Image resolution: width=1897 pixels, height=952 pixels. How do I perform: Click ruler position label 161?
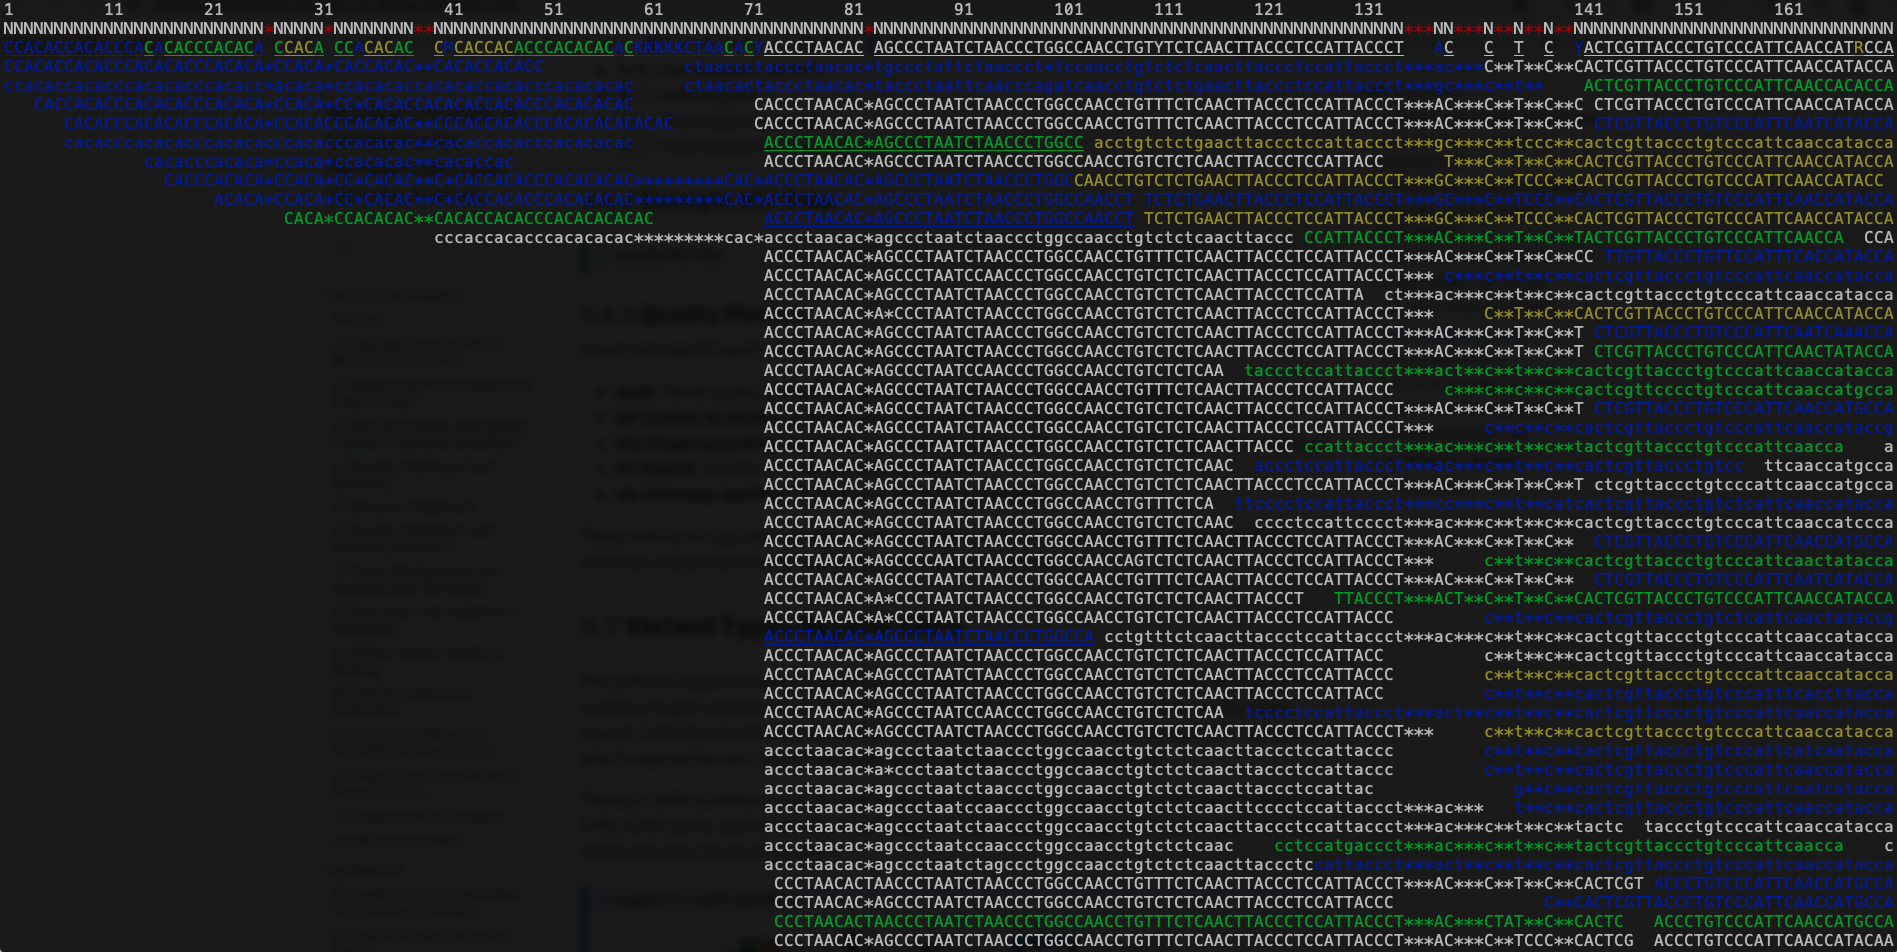[x=1789, y=9]
